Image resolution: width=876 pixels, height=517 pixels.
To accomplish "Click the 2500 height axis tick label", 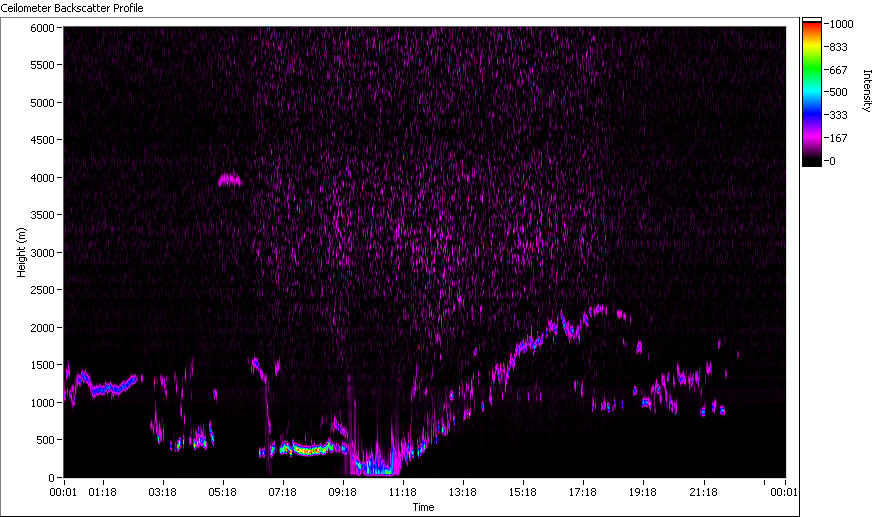I will click(42, 290).
